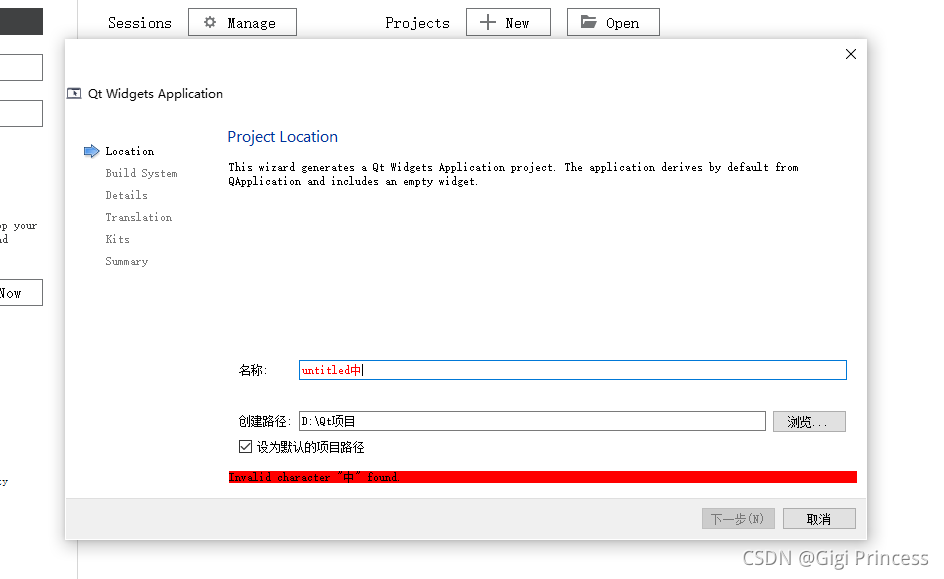This screenshot has height=579, width=944.
Task: Click the Projects label
Action: (417, 23)
